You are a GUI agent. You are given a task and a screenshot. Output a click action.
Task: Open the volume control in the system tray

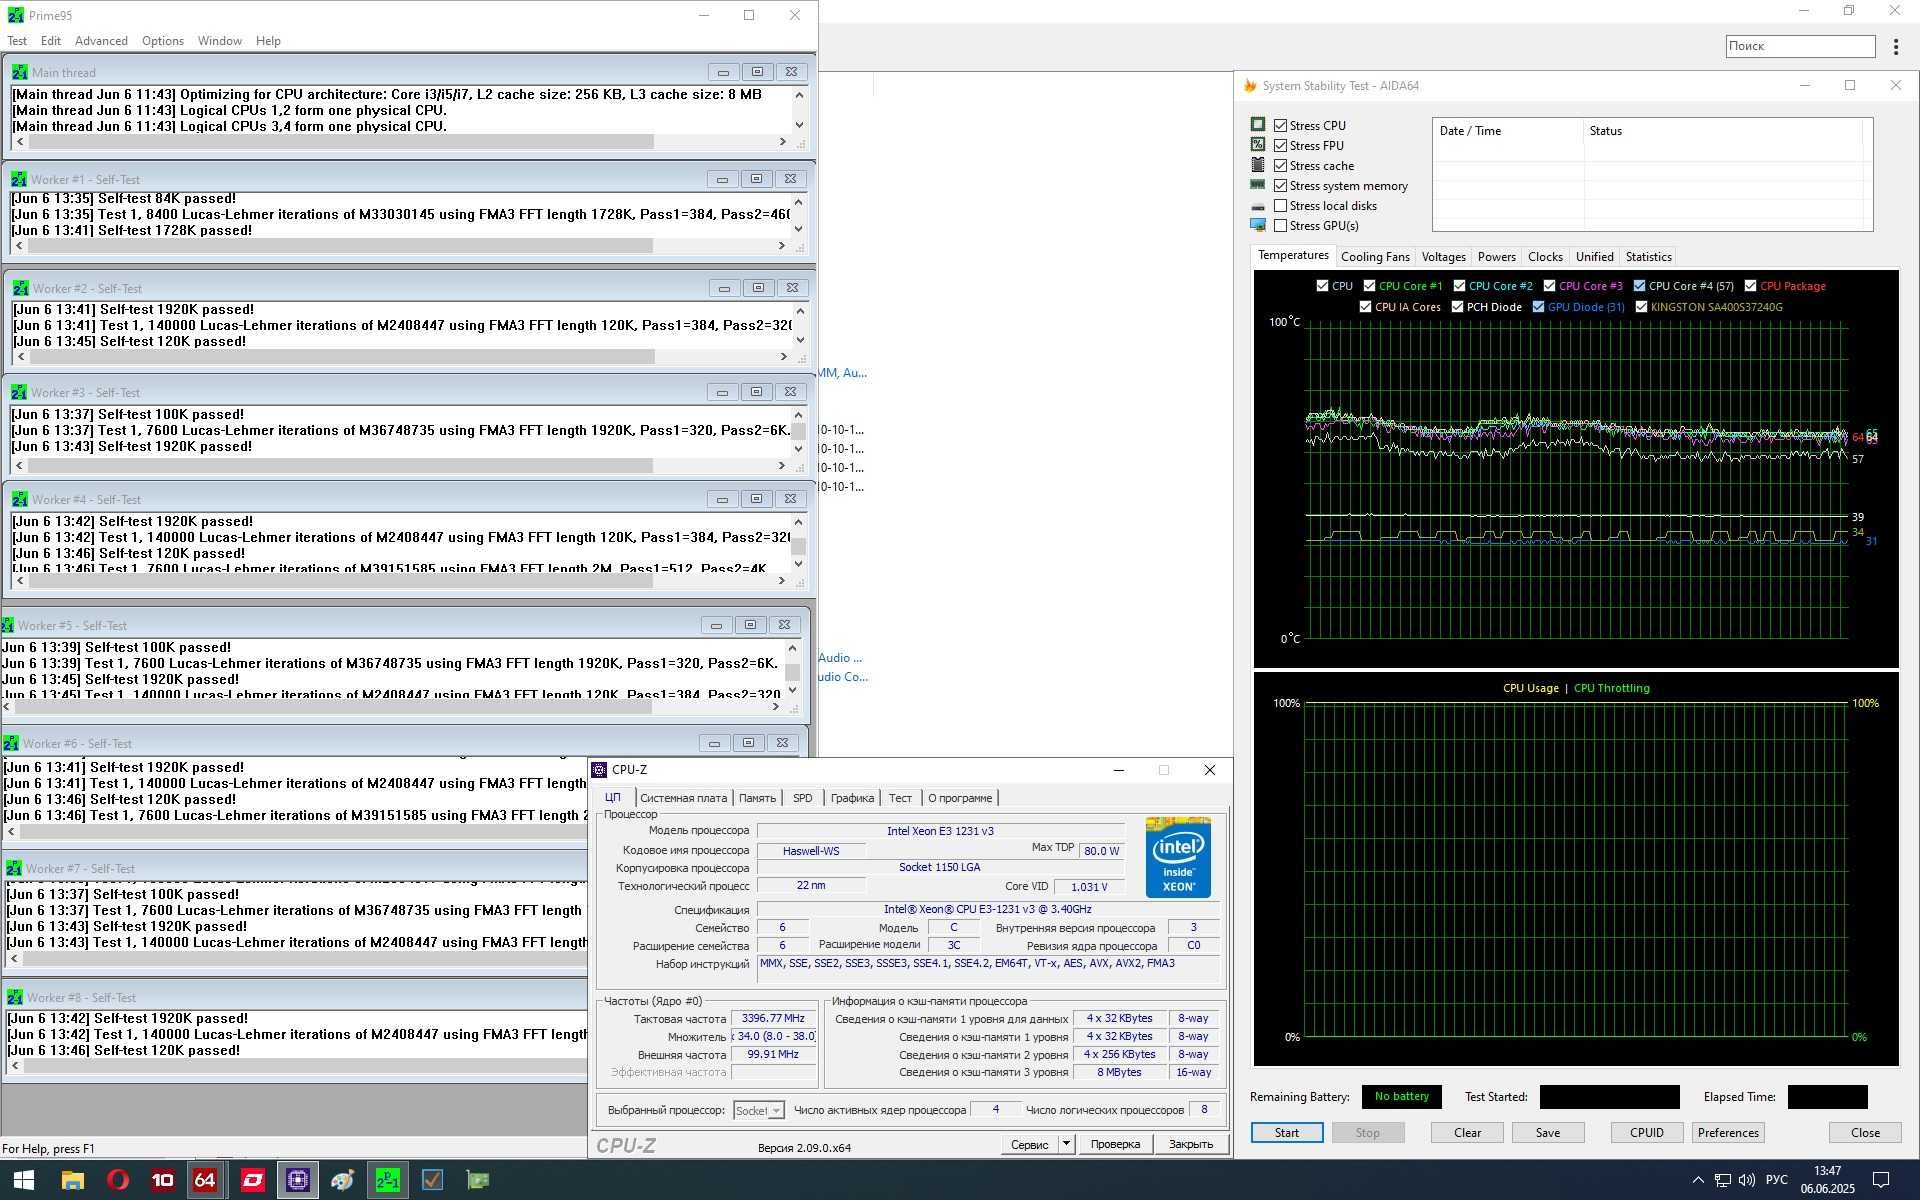pos(1746,1180)
